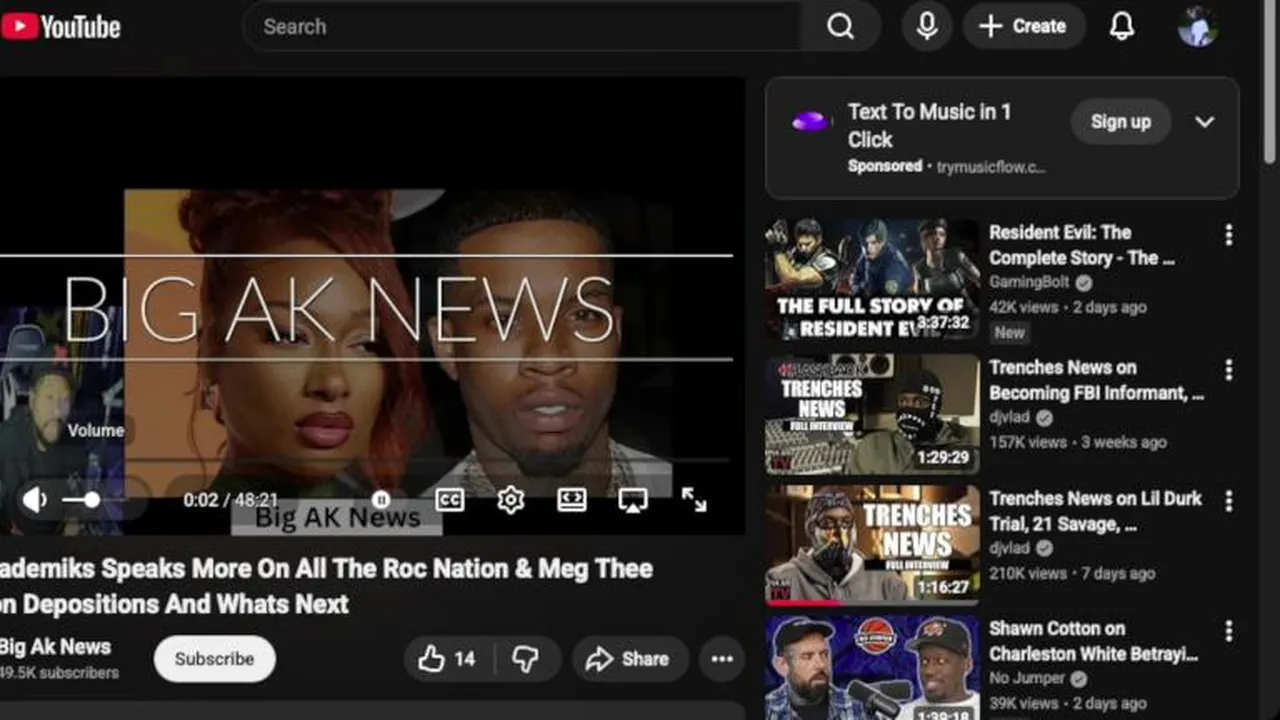Click the djvlad channel under FBI Informant video
The image size is (1280, 720).
pos(1009,418)
